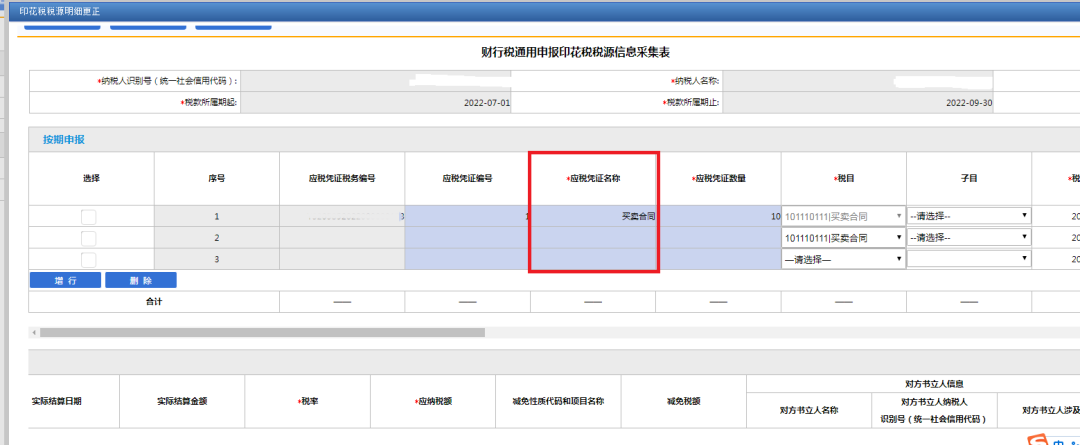Click row 2 应税凭证名称 input cell

click(x=593, y=238)
